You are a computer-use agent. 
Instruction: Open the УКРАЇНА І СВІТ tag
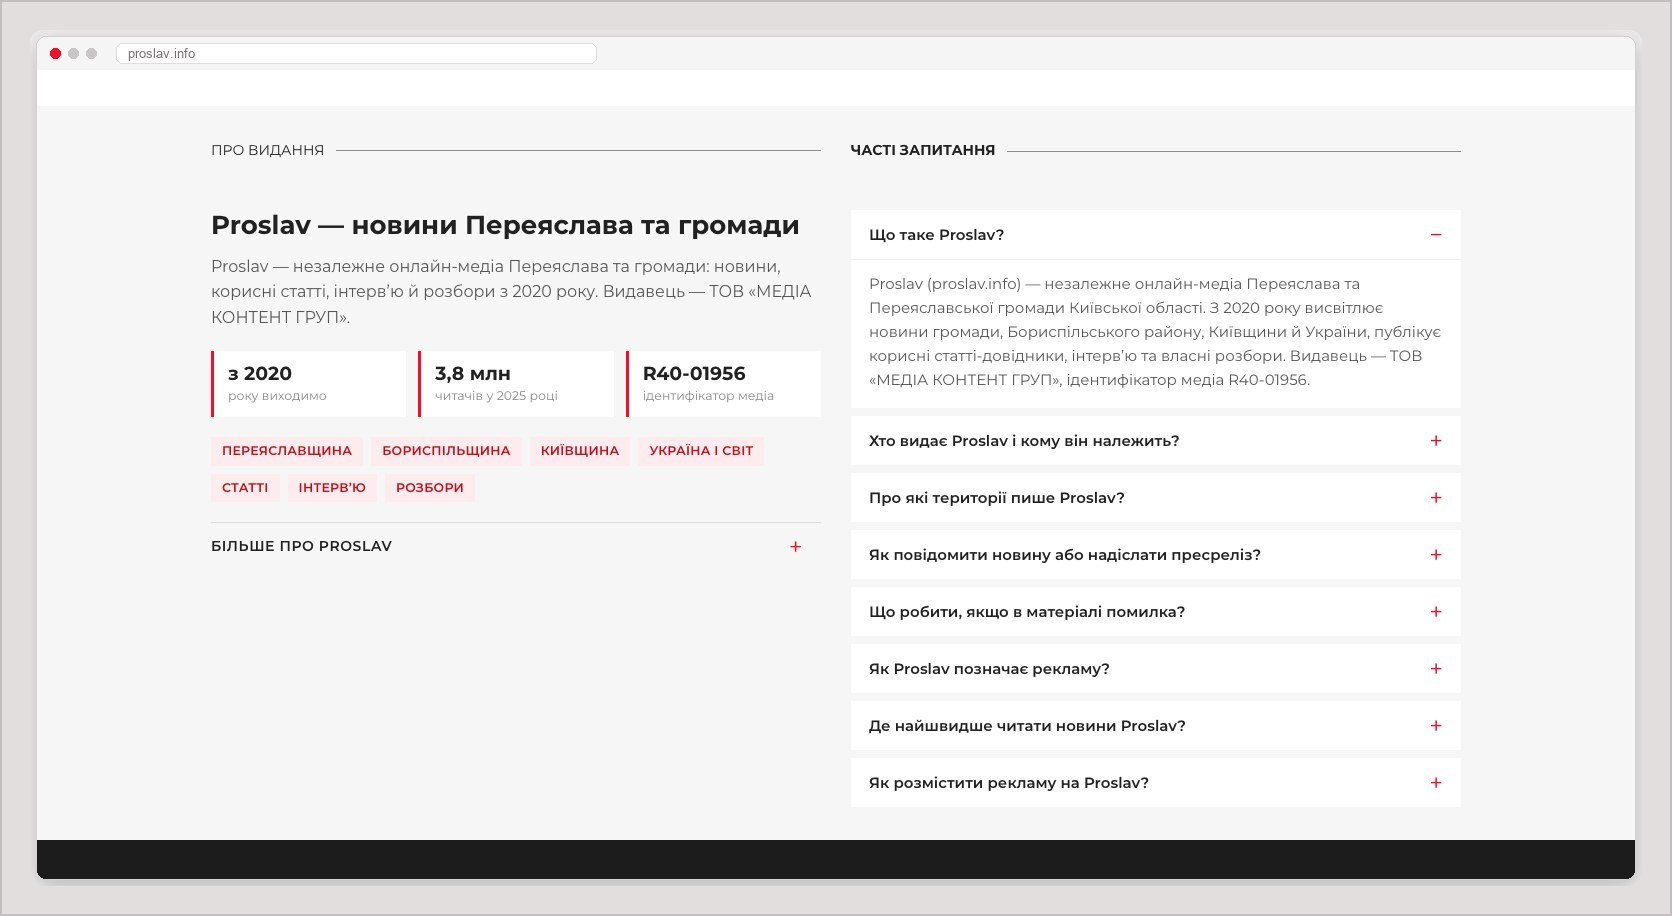pos(701,451)
